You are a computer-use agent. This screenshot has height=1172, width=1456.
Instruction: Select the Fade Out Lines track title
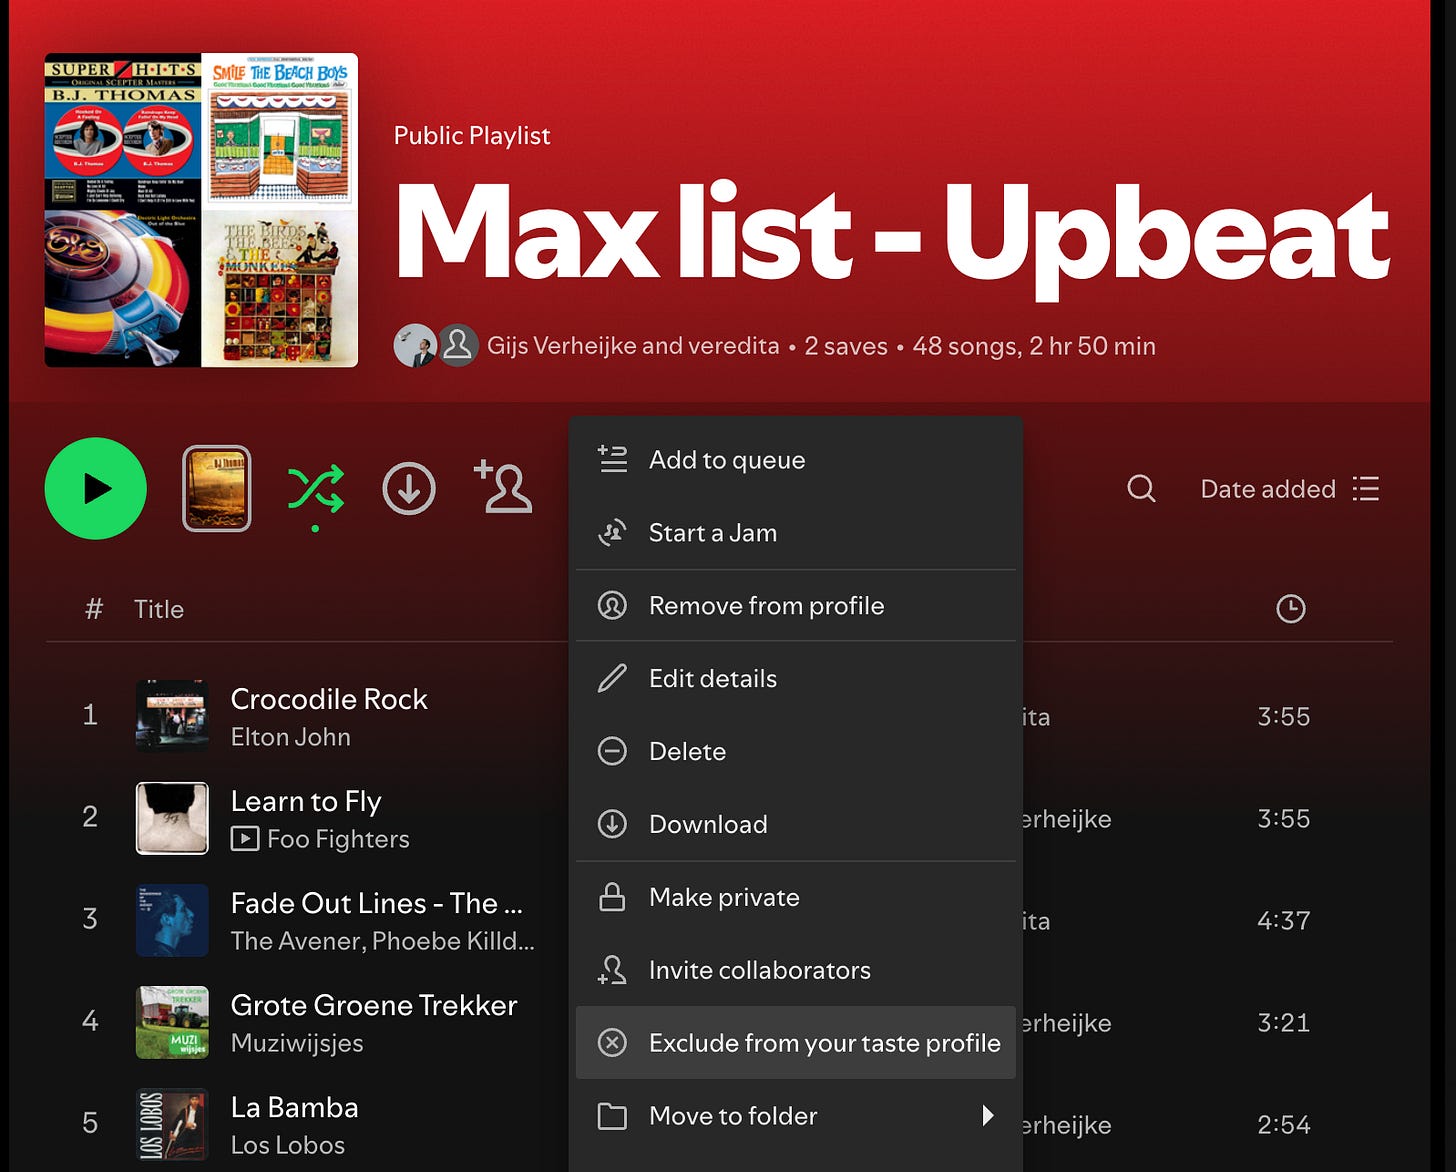tap(377, 903)
